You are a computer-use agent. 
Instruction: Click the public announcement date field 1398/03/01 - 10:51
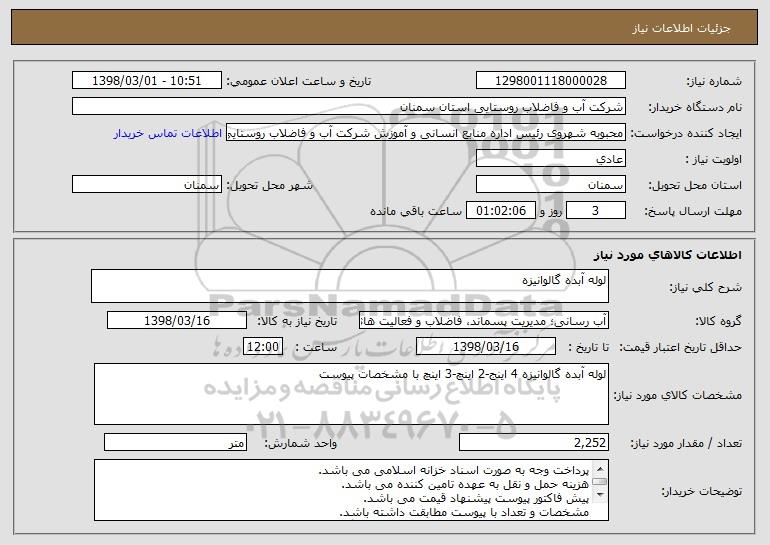[147, 81]
